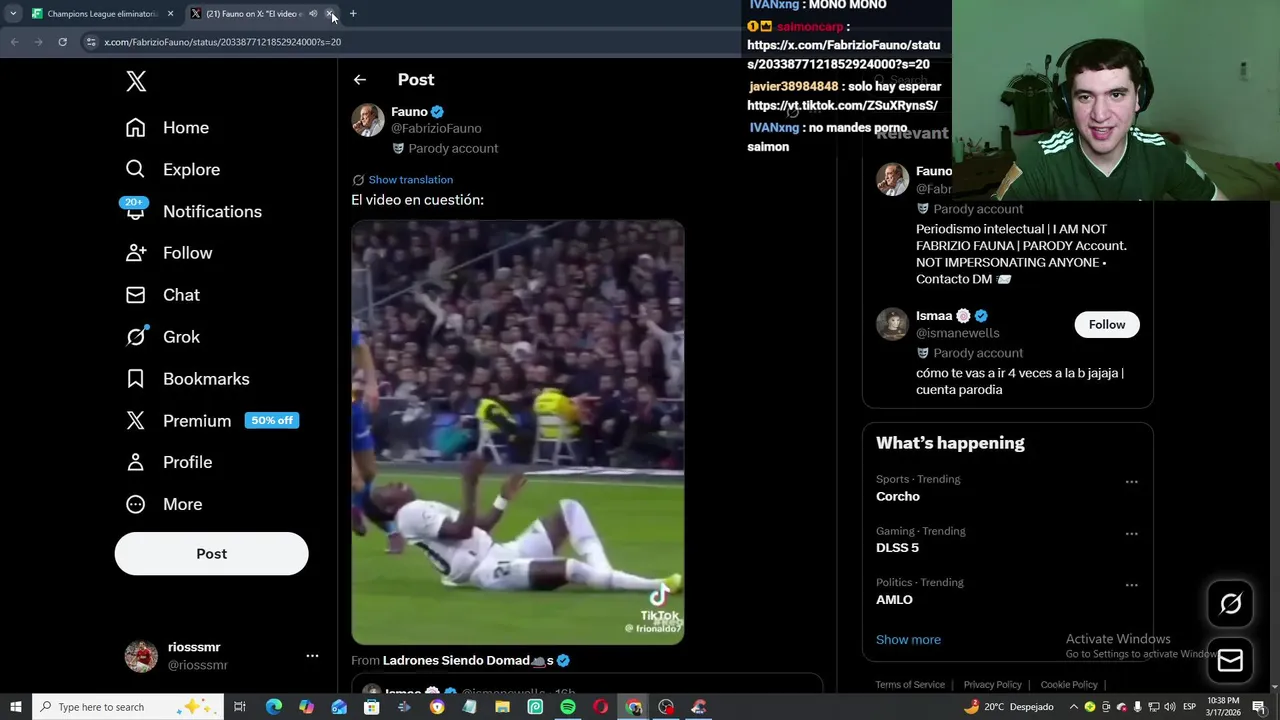The width and height of the screenshot is (1280, 720).
Task: Switch the ESP input language
Action: 1189,707
